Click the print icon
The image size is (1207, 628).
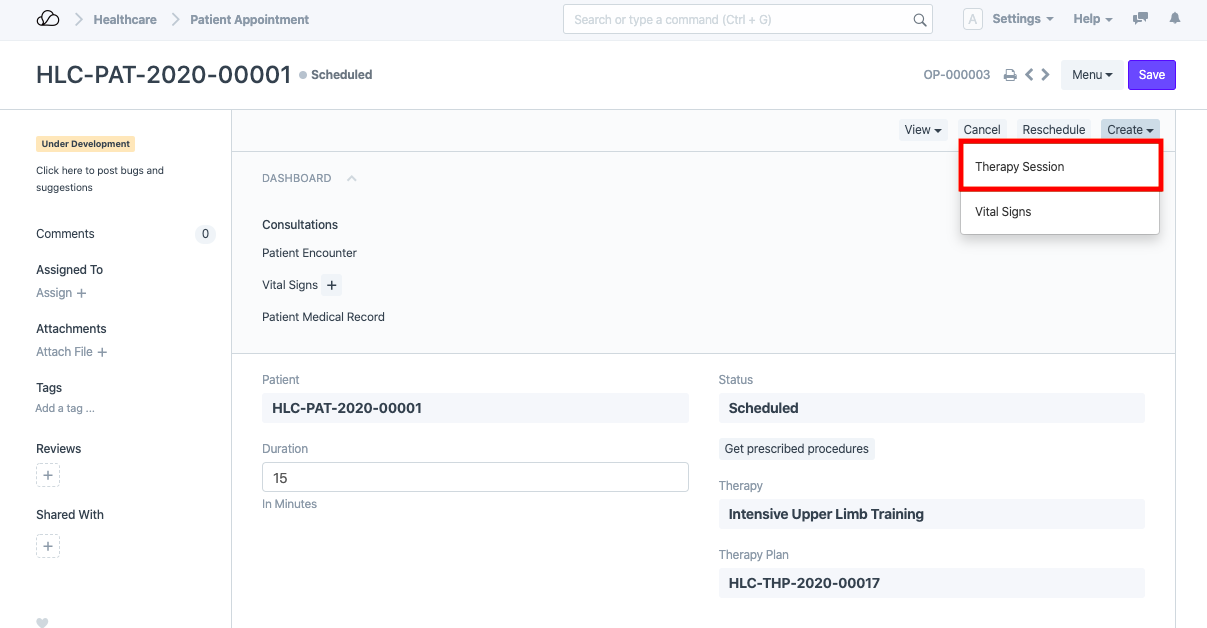coord(1010,75)
